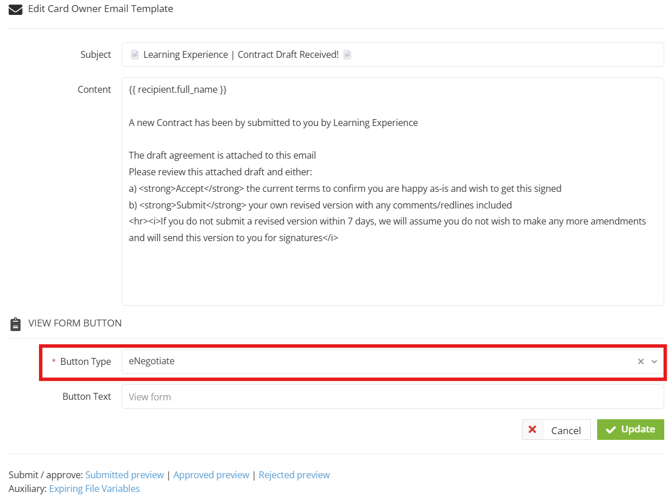Click the Cancel button

pos(556,429)
